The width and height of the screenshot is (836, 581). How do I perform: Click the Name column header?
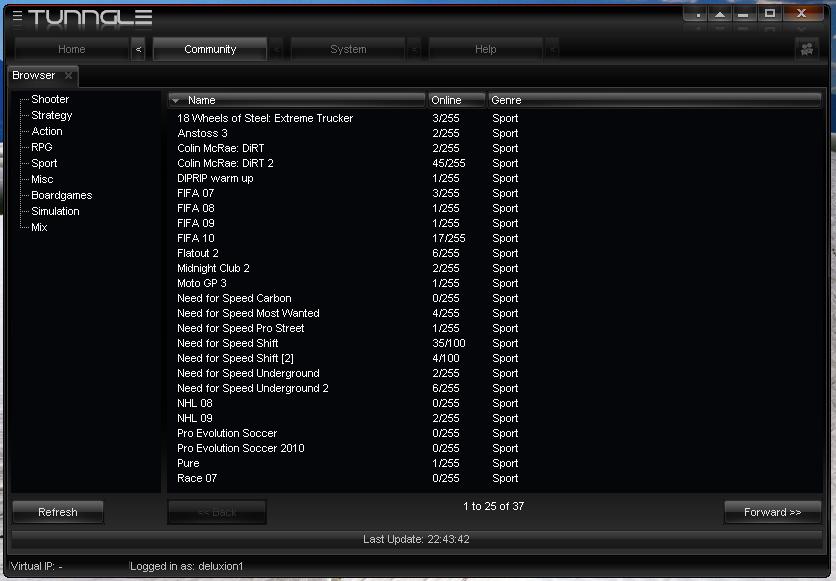tap(297, 100)
